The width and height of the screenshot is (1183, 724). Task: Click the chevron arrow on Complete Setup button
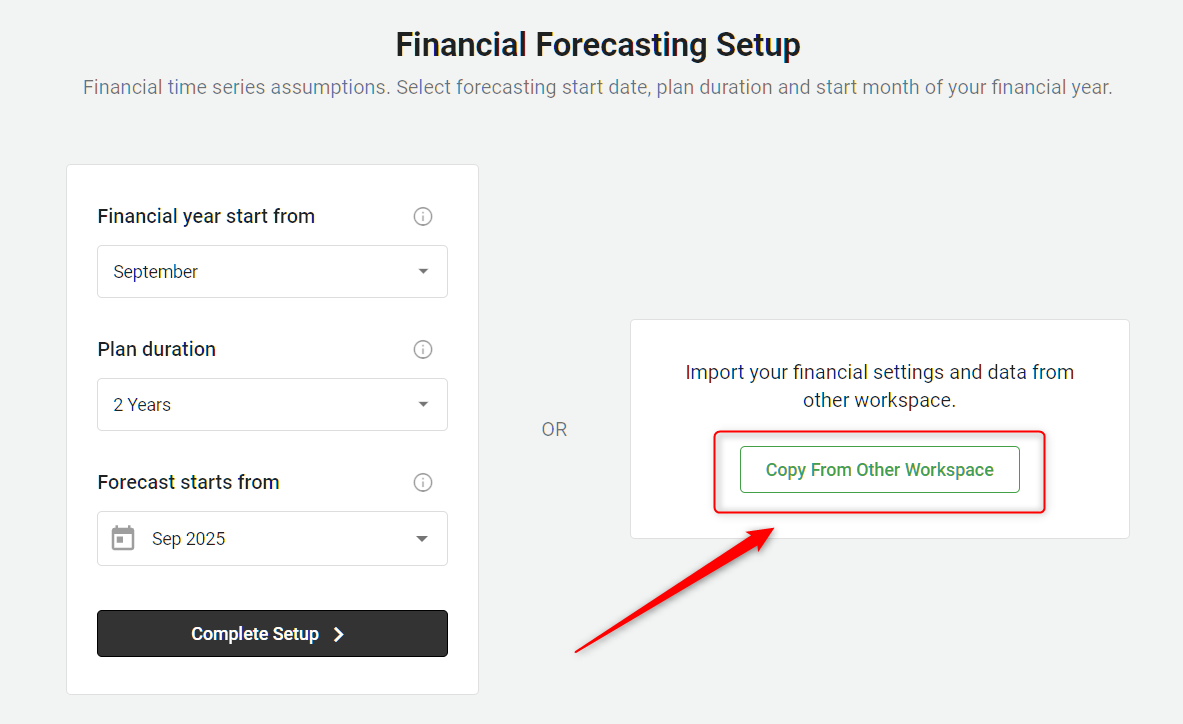point(339,634)
